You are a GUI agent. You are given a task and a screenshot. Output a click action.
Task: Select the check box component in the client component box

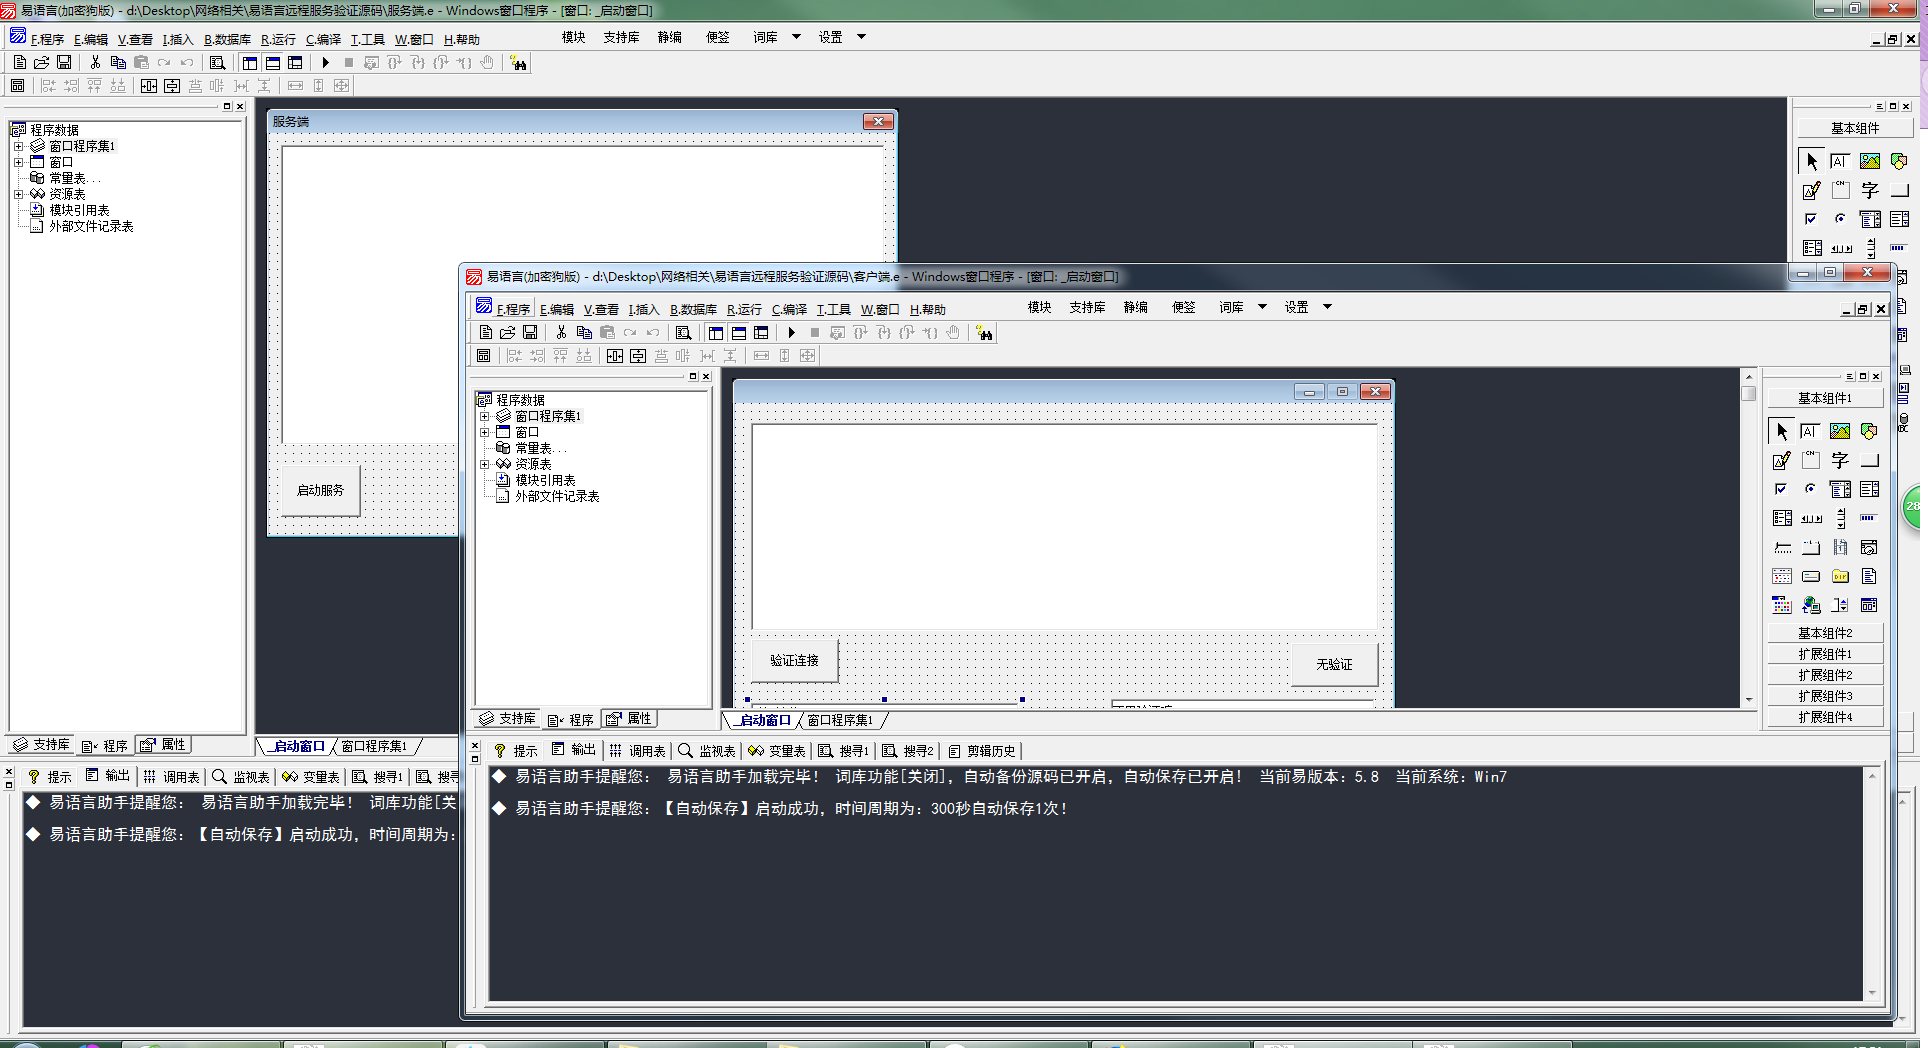(1781, 489)
